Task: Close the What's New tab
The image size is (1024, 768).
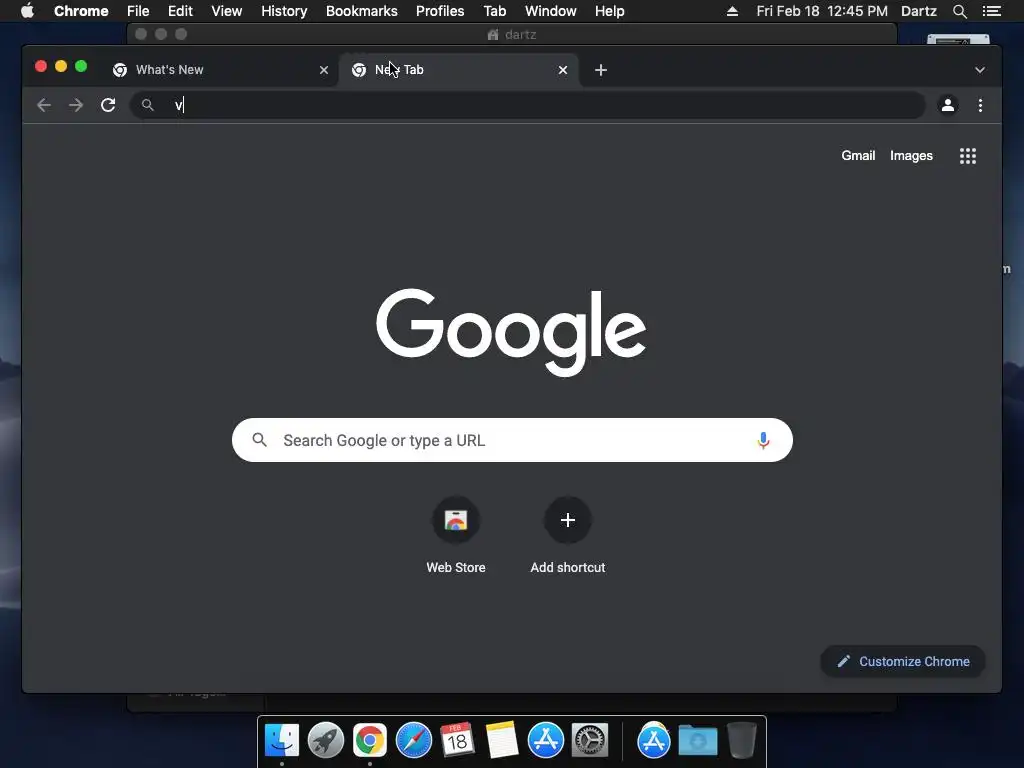Action: pos(324,70)
